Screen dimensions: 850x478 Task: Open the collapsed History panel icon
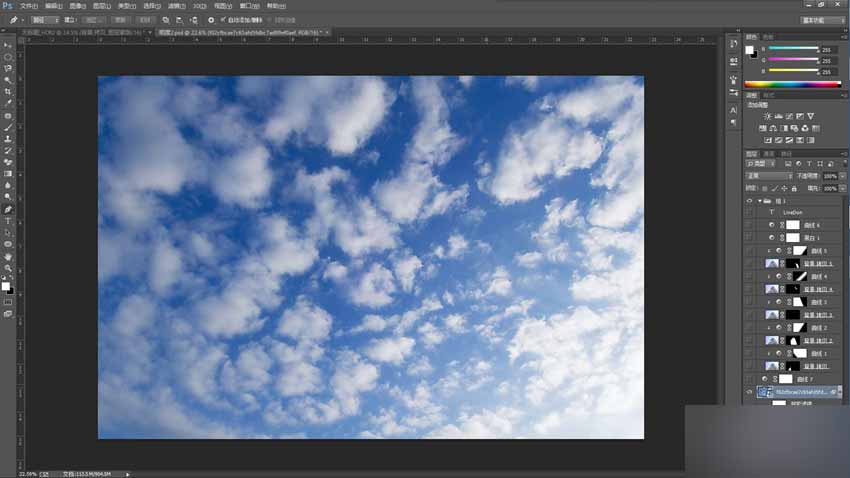733,44
